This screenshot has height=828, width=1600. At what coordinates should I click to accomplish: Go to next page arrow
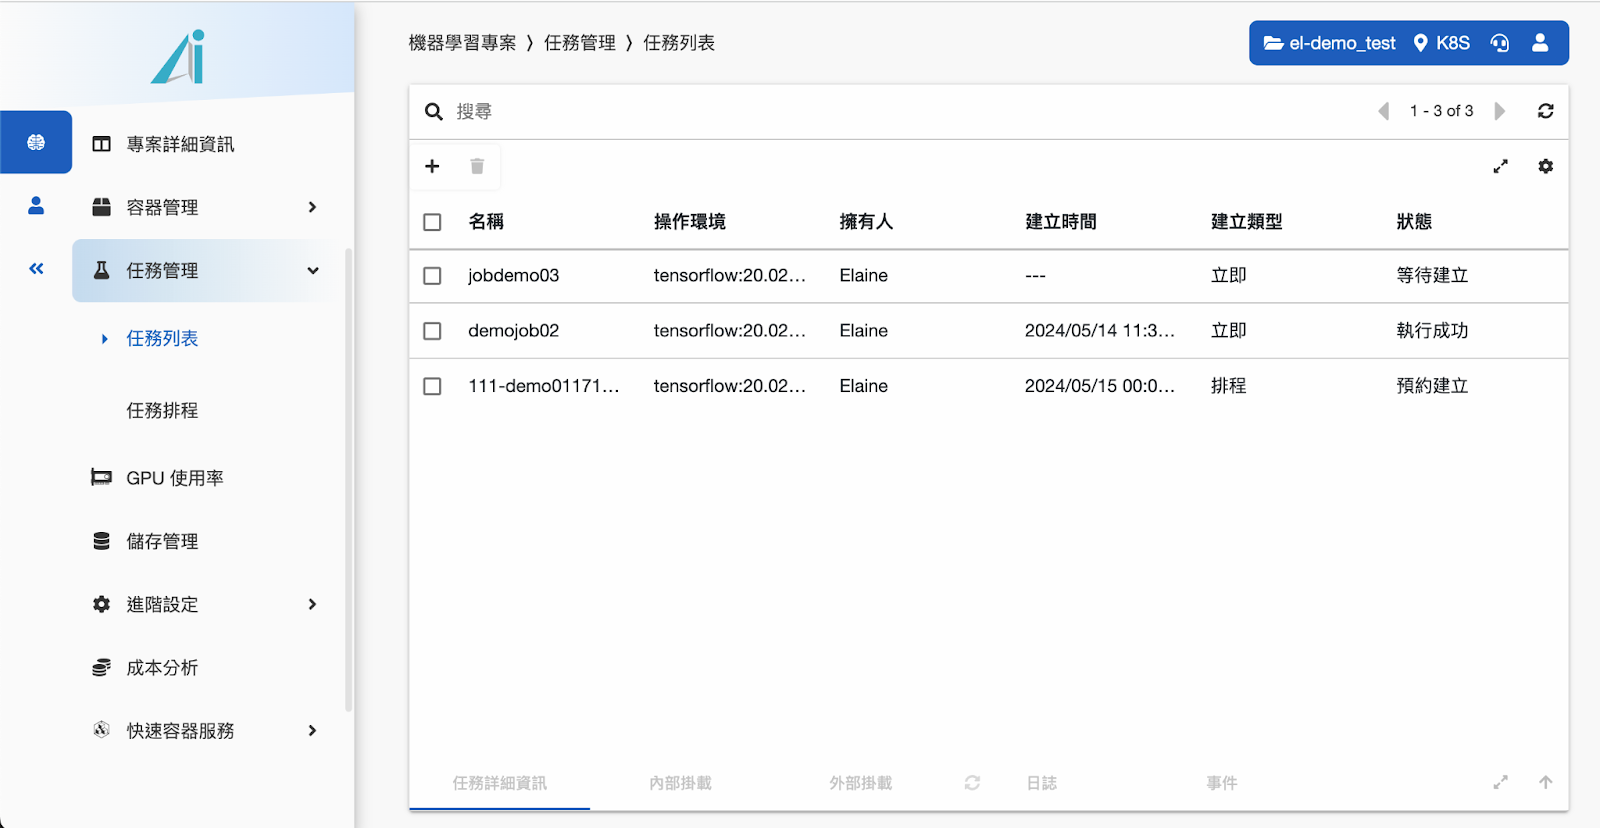coord(1499,111)
